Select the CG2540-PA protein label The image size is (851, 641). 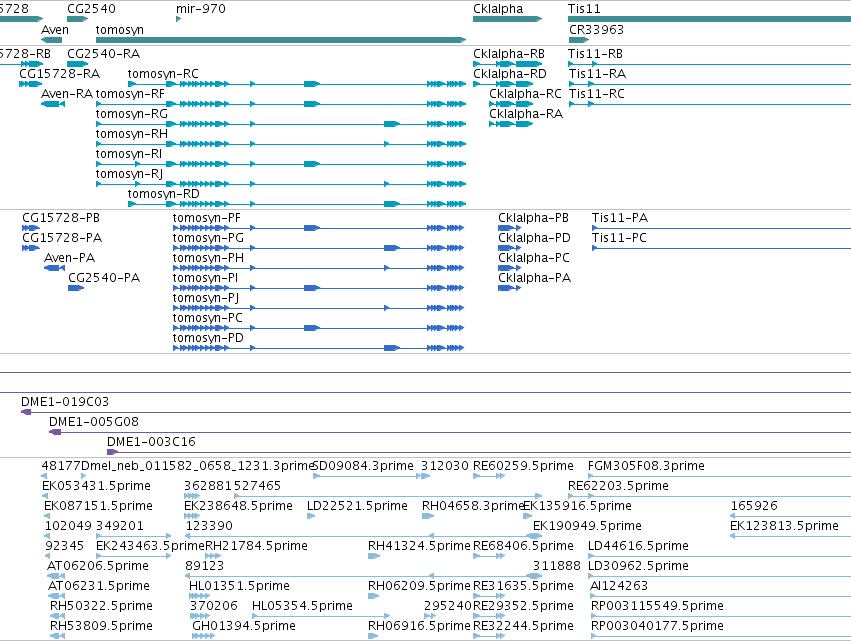coord(104,278)
